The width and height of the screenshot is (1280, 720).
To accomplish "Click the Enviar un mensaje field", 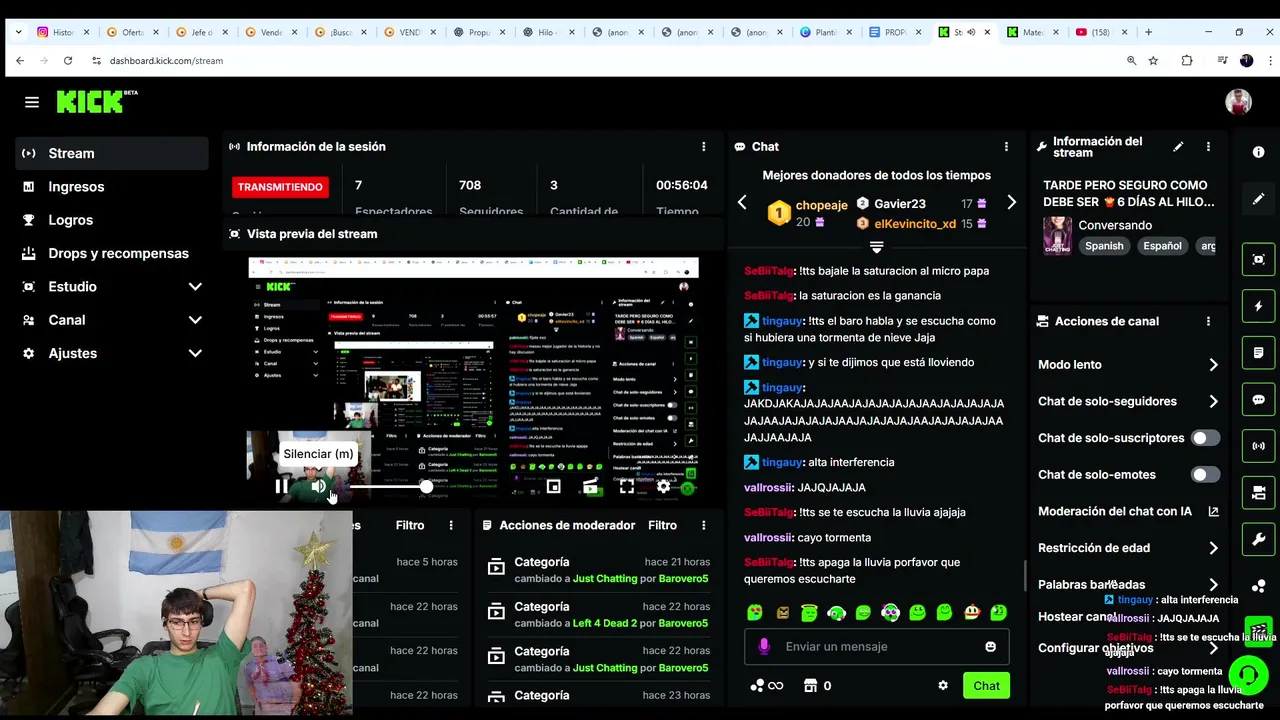I will coord(877,646).
